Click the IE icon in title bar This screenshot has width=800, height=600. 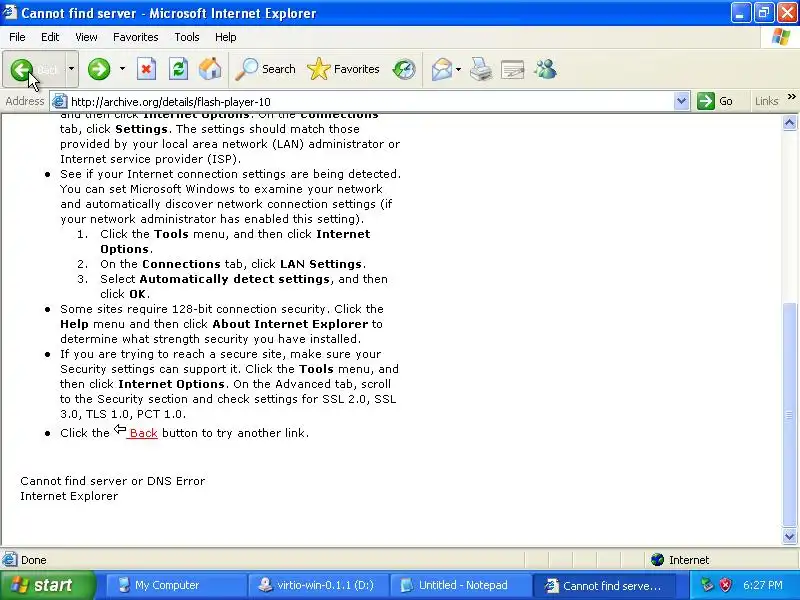point(10,12)
